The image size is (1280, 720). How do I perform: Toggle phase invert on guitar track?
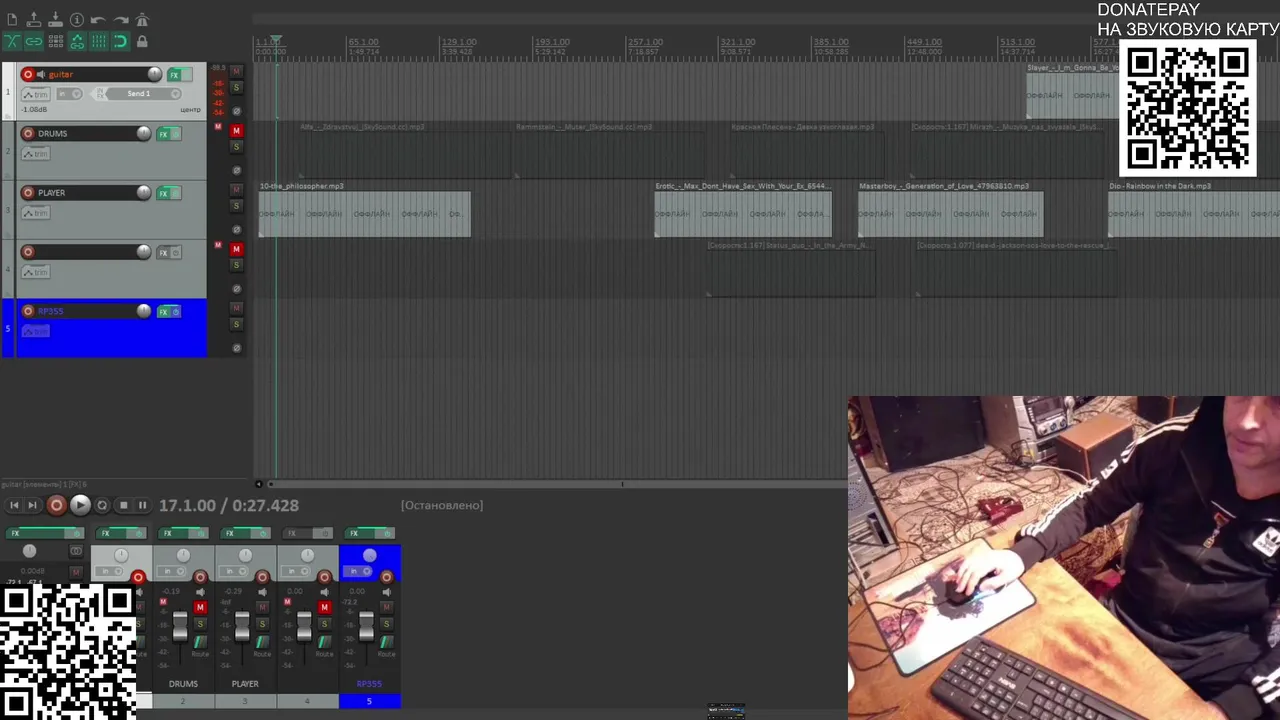click(236, 111)
